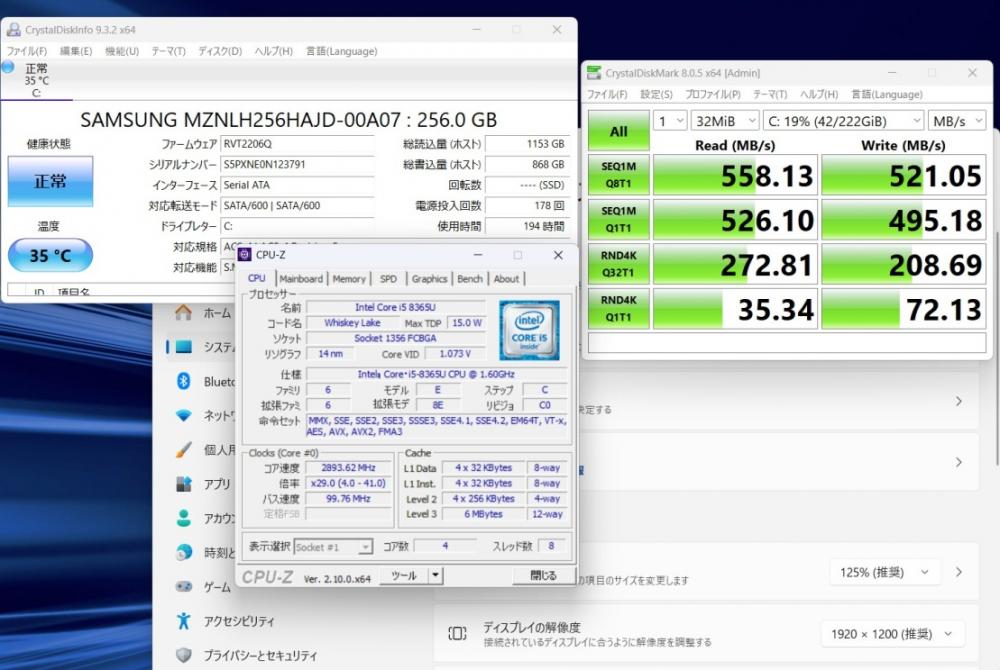
Task: Open the ツール dropdown arrow in CPU-Z
Action: (x=435, y=575)
